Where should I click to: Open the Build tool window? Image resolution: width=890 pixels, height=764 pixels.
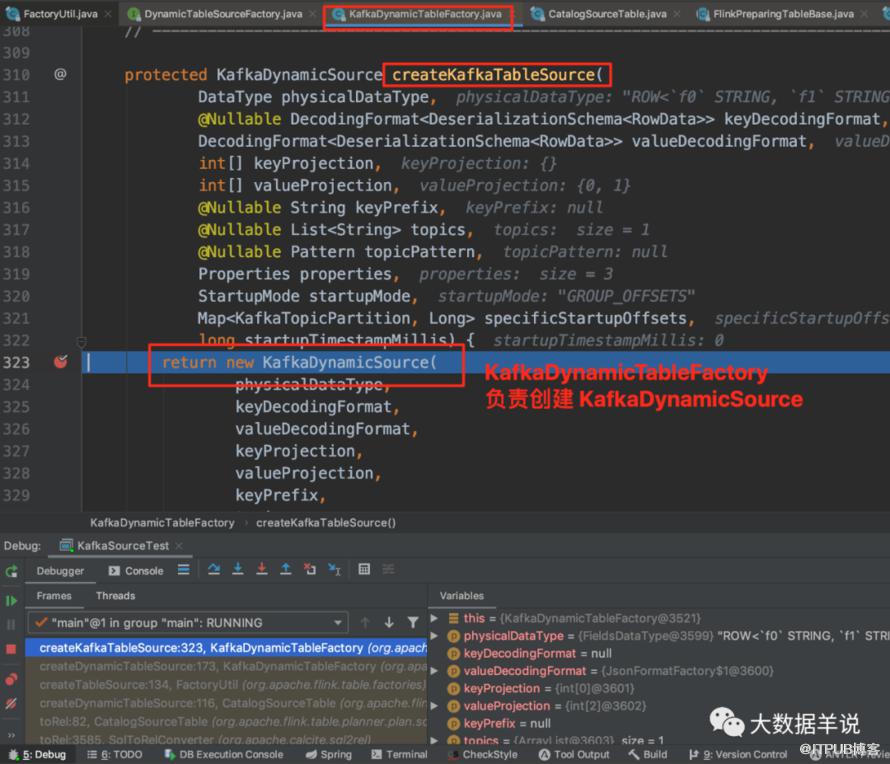(x=648, y=754)
